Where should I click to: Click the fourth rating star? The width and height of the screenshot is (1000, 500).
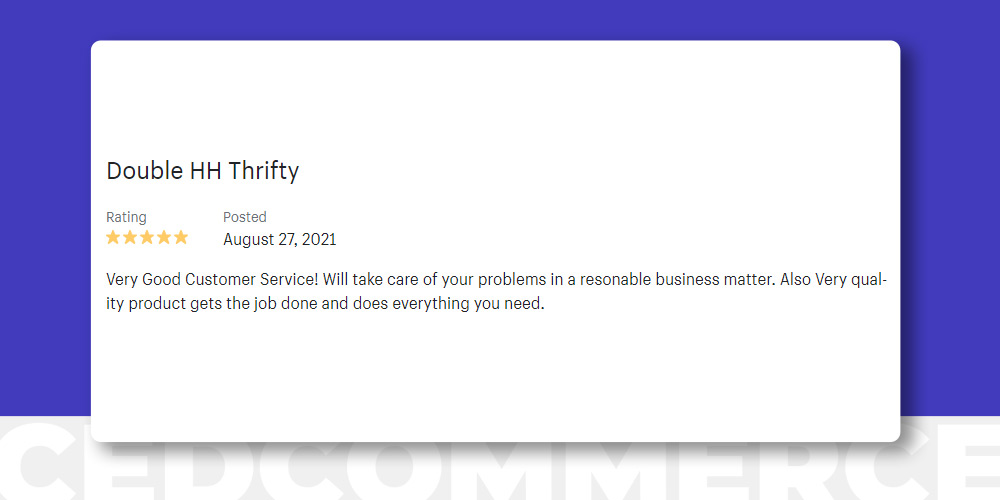click(164, 238)
